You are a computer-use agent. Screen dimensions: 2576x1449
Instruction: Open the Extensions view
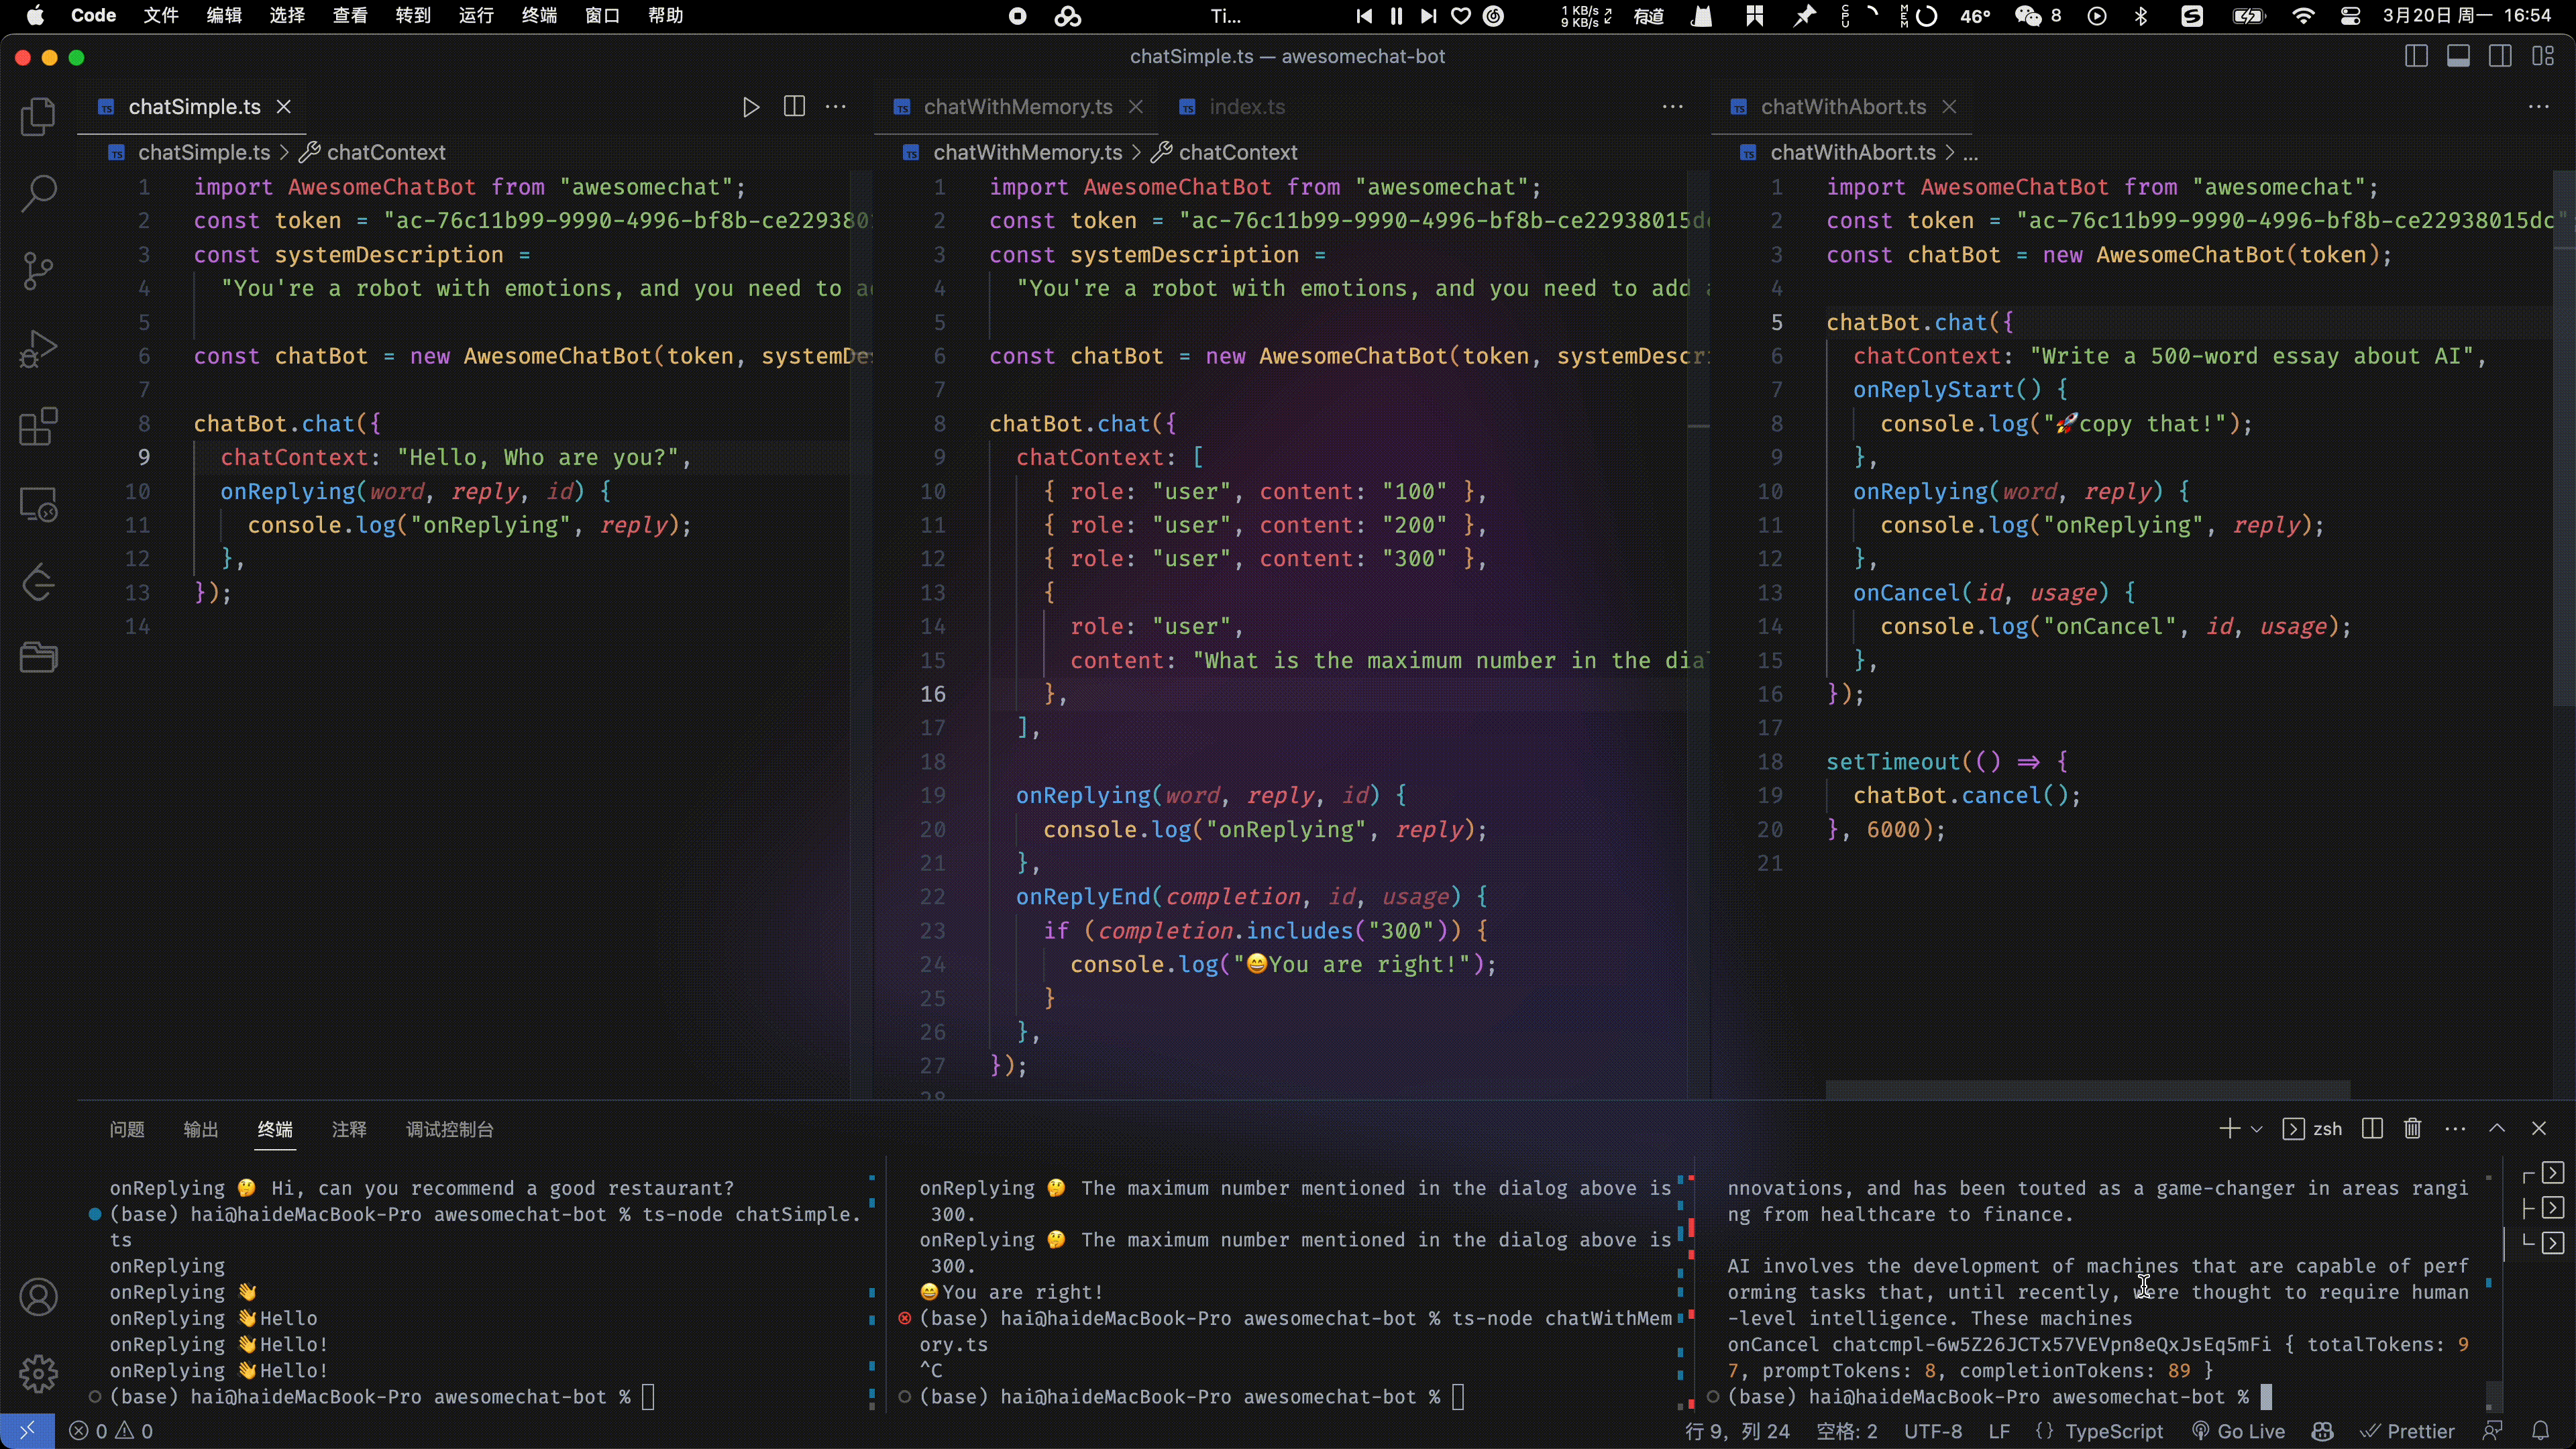[x=38, y=427]
